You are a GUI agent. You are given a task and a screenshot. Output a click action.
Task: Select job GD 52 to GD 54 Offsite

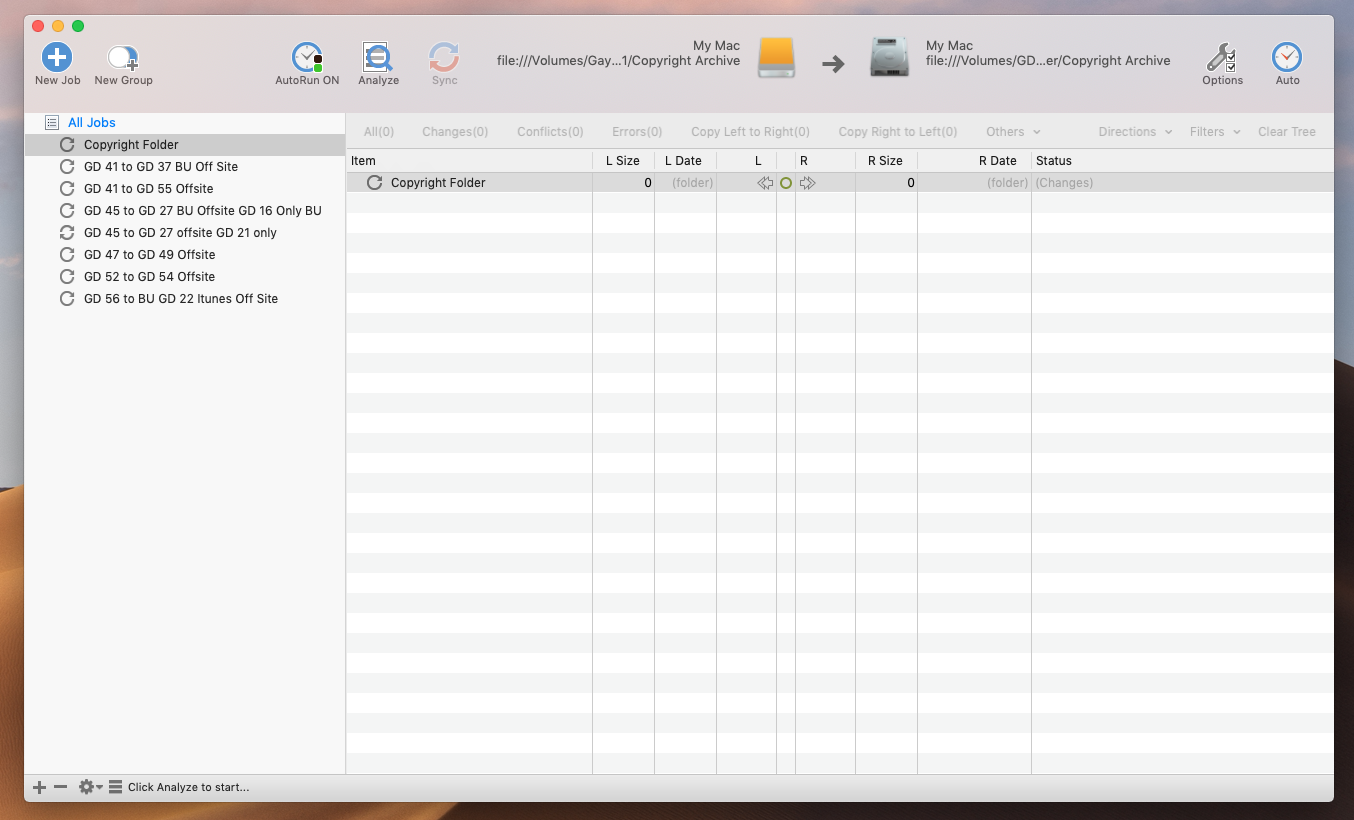click(149, 277)
